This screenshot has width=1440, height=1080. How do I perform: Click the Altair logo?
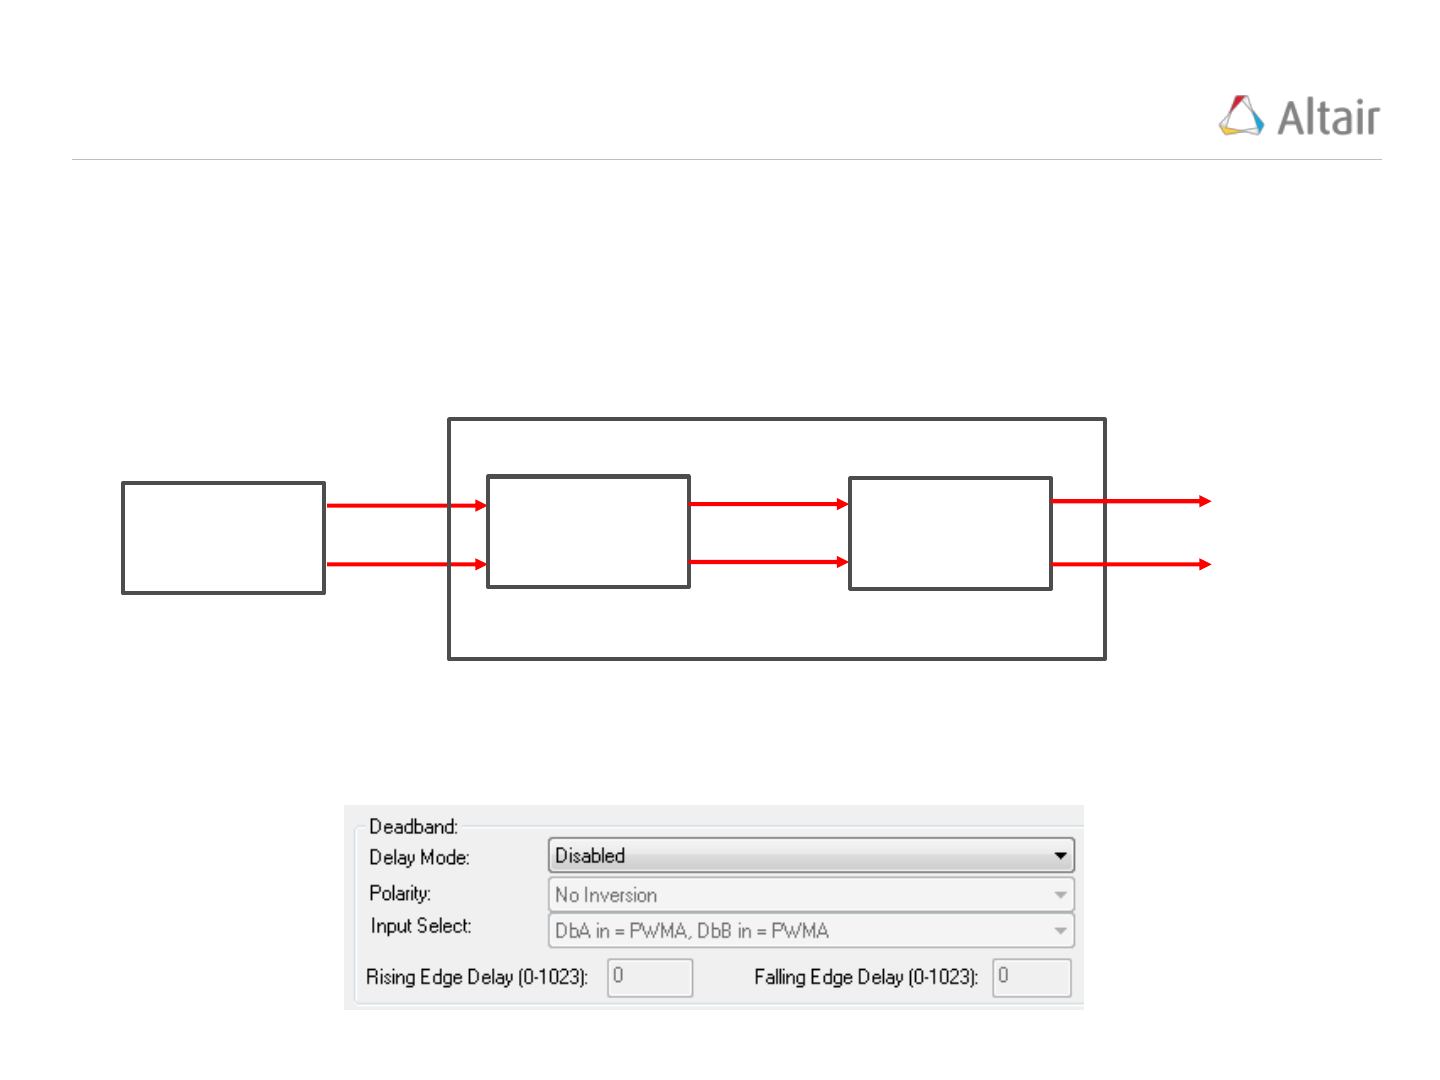click(x=1299, y=116)
